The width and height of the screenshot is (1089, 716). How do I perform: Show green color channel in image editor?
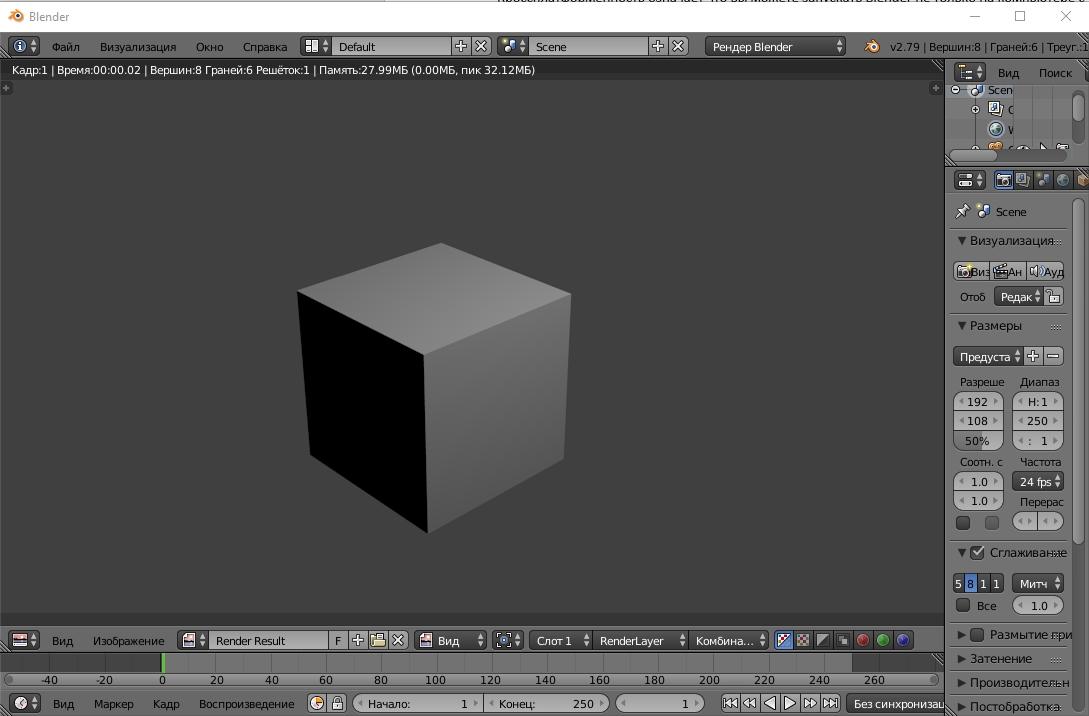click(882, 640)
